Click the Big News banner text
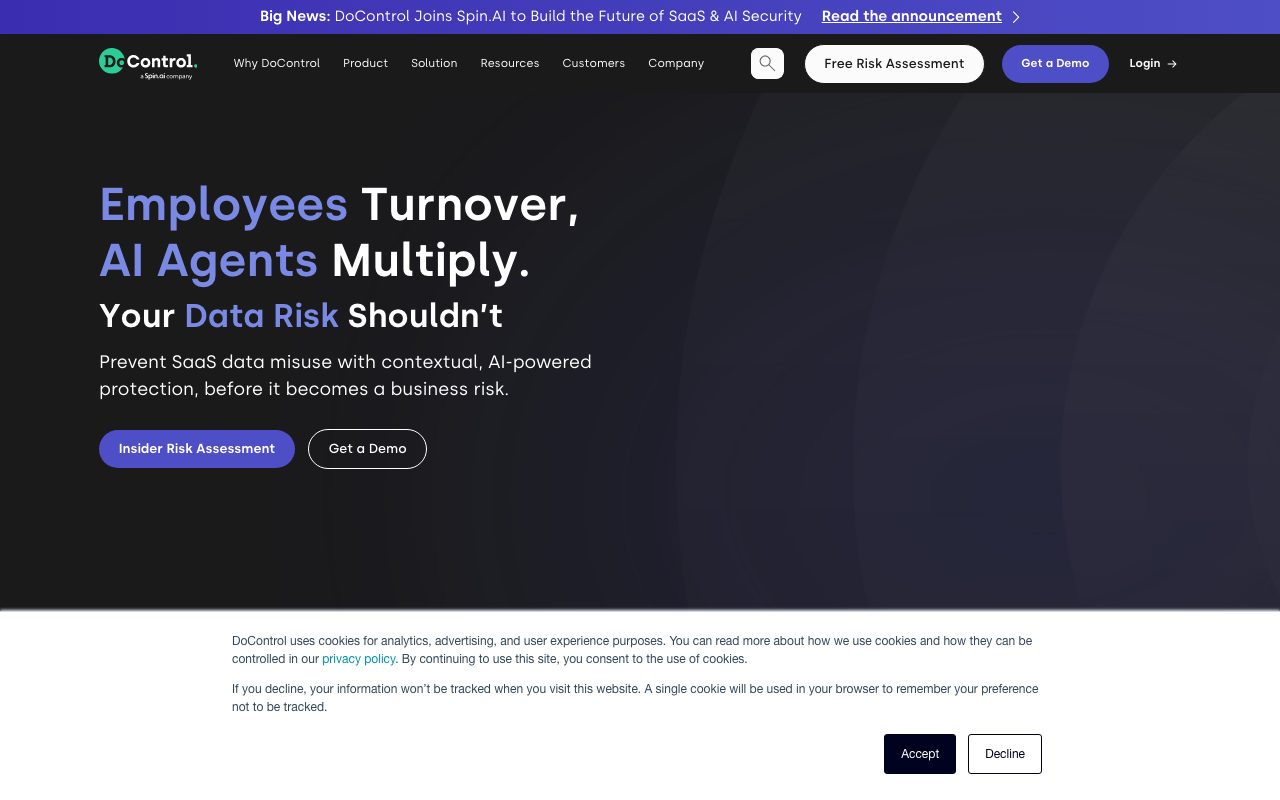Screen dimensions: 1280x800 pos(531,17)
